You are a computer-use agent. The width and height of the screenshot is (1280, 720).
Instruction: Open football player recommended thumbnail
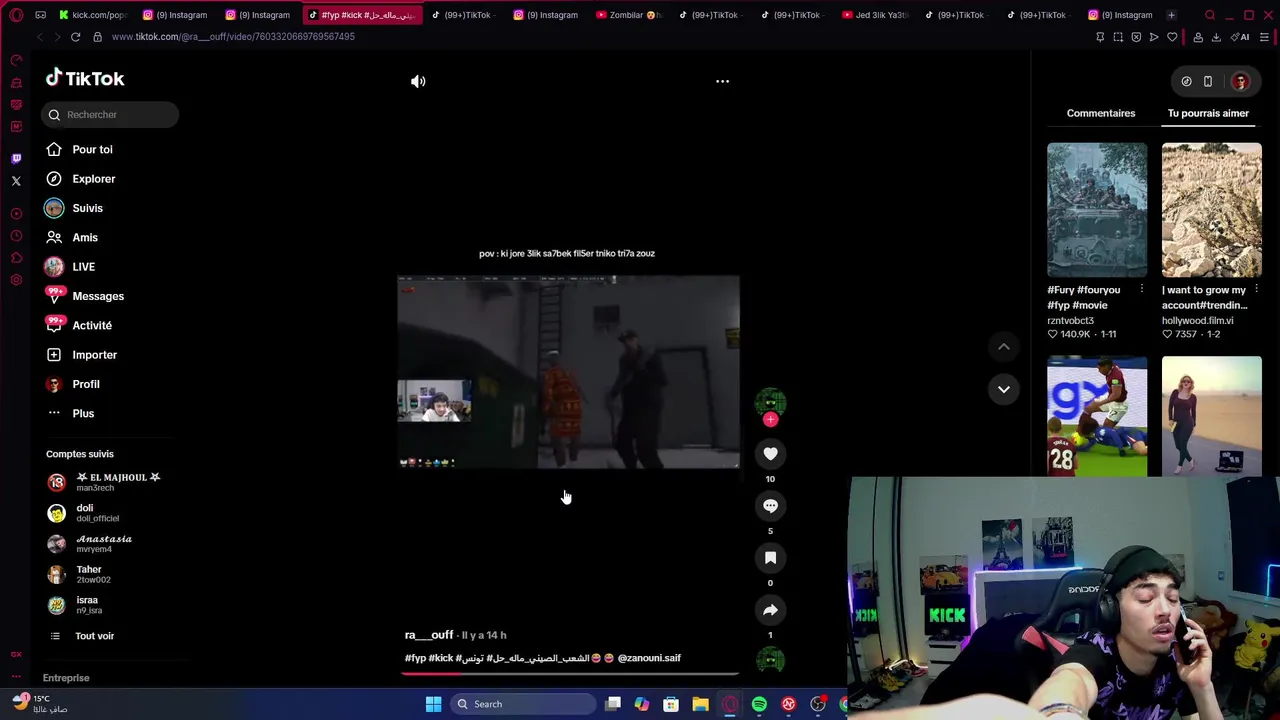click(1097, 416)
